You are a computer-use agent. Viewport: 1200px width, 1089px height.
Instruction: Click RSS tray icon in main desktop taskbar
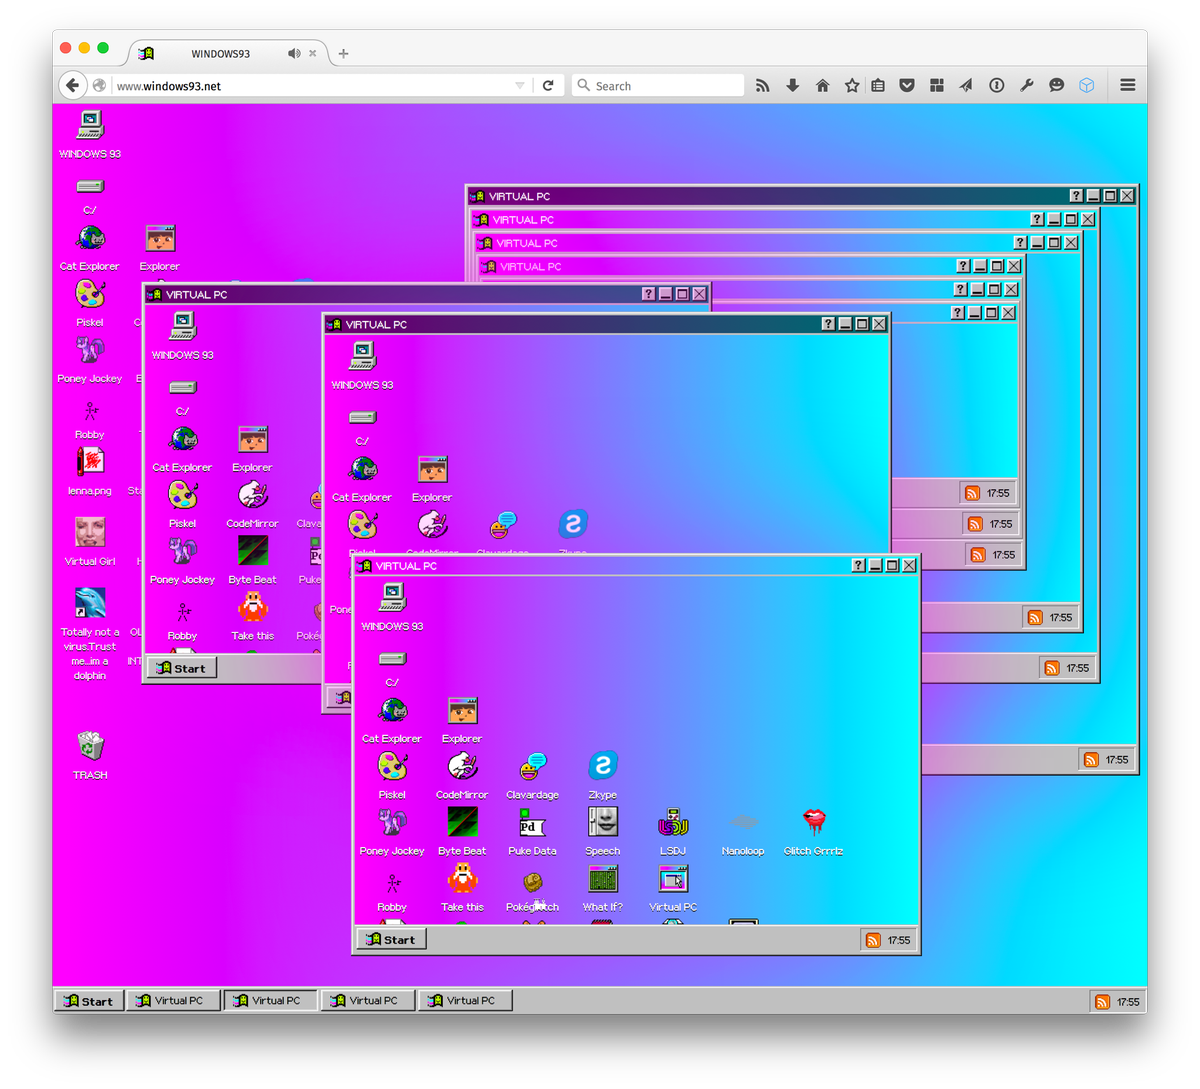[x=1102, y=1002]
